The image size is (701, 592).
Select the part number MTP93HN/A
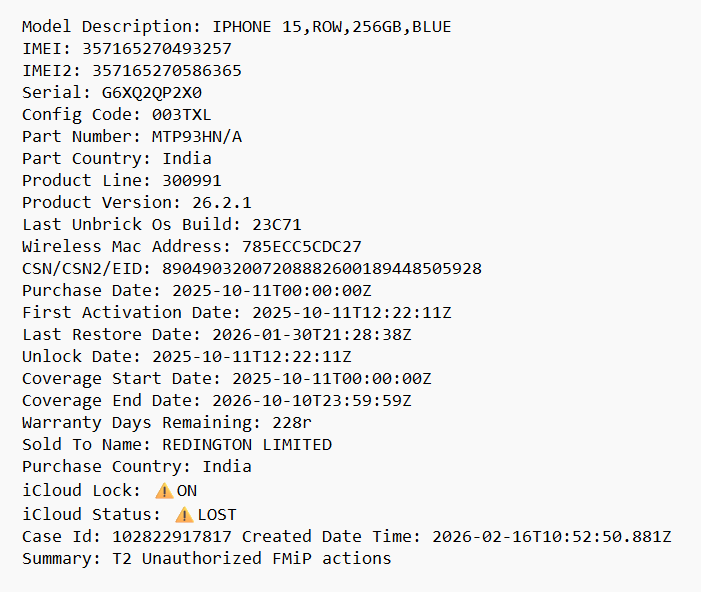click(x=197, y=136)
